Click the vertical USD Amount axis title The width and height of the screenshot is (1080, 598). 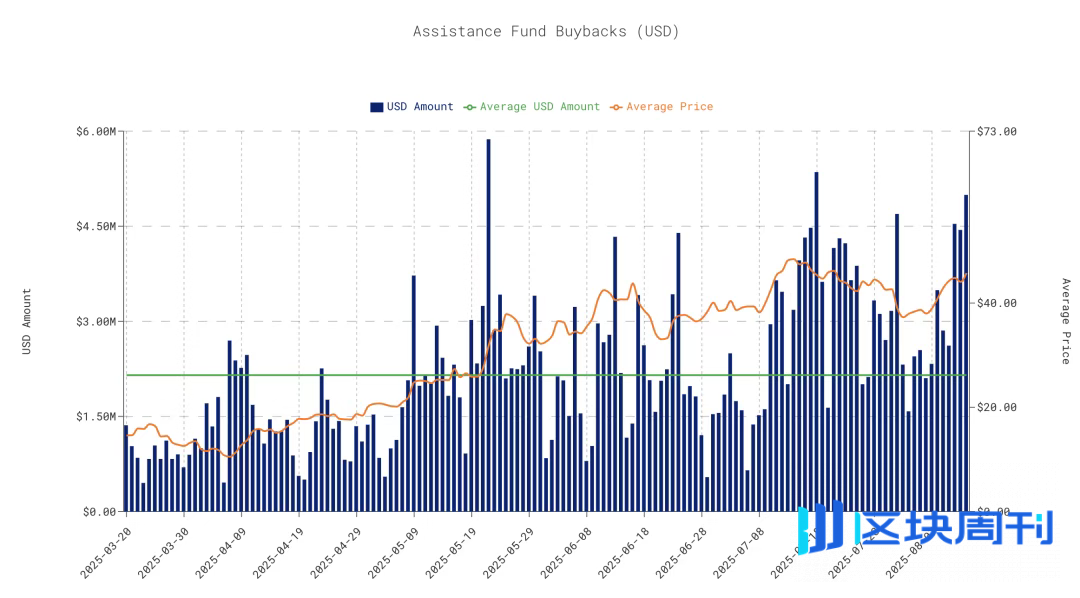point(27,321)
